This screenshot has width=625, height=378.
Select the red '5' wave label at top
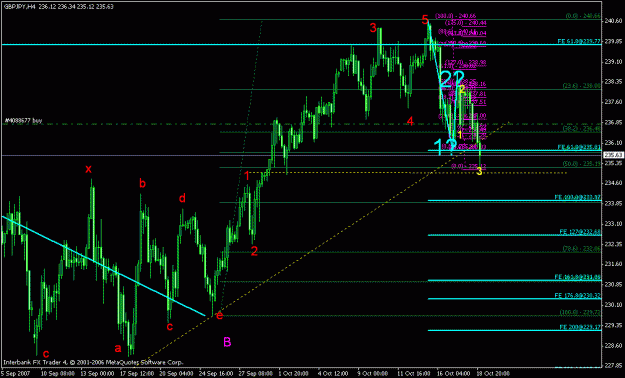pos(425,19)
